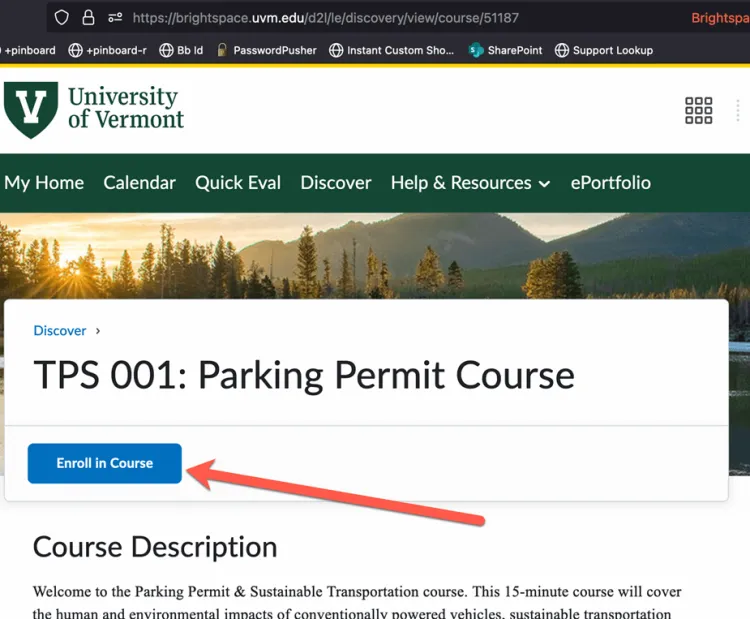Screen dimensions: 750x619
Task: Select Discover in the green navbar
Action: coord(336,183)
